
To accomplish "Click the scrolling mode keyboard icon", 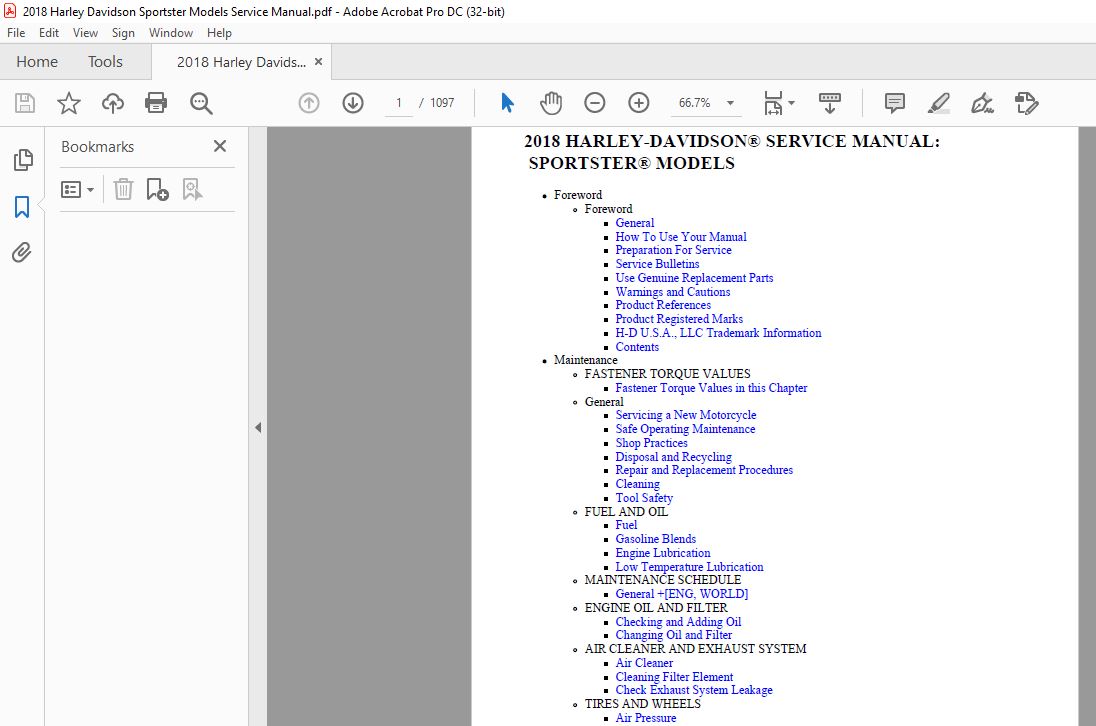I will [x=830, y=103].
